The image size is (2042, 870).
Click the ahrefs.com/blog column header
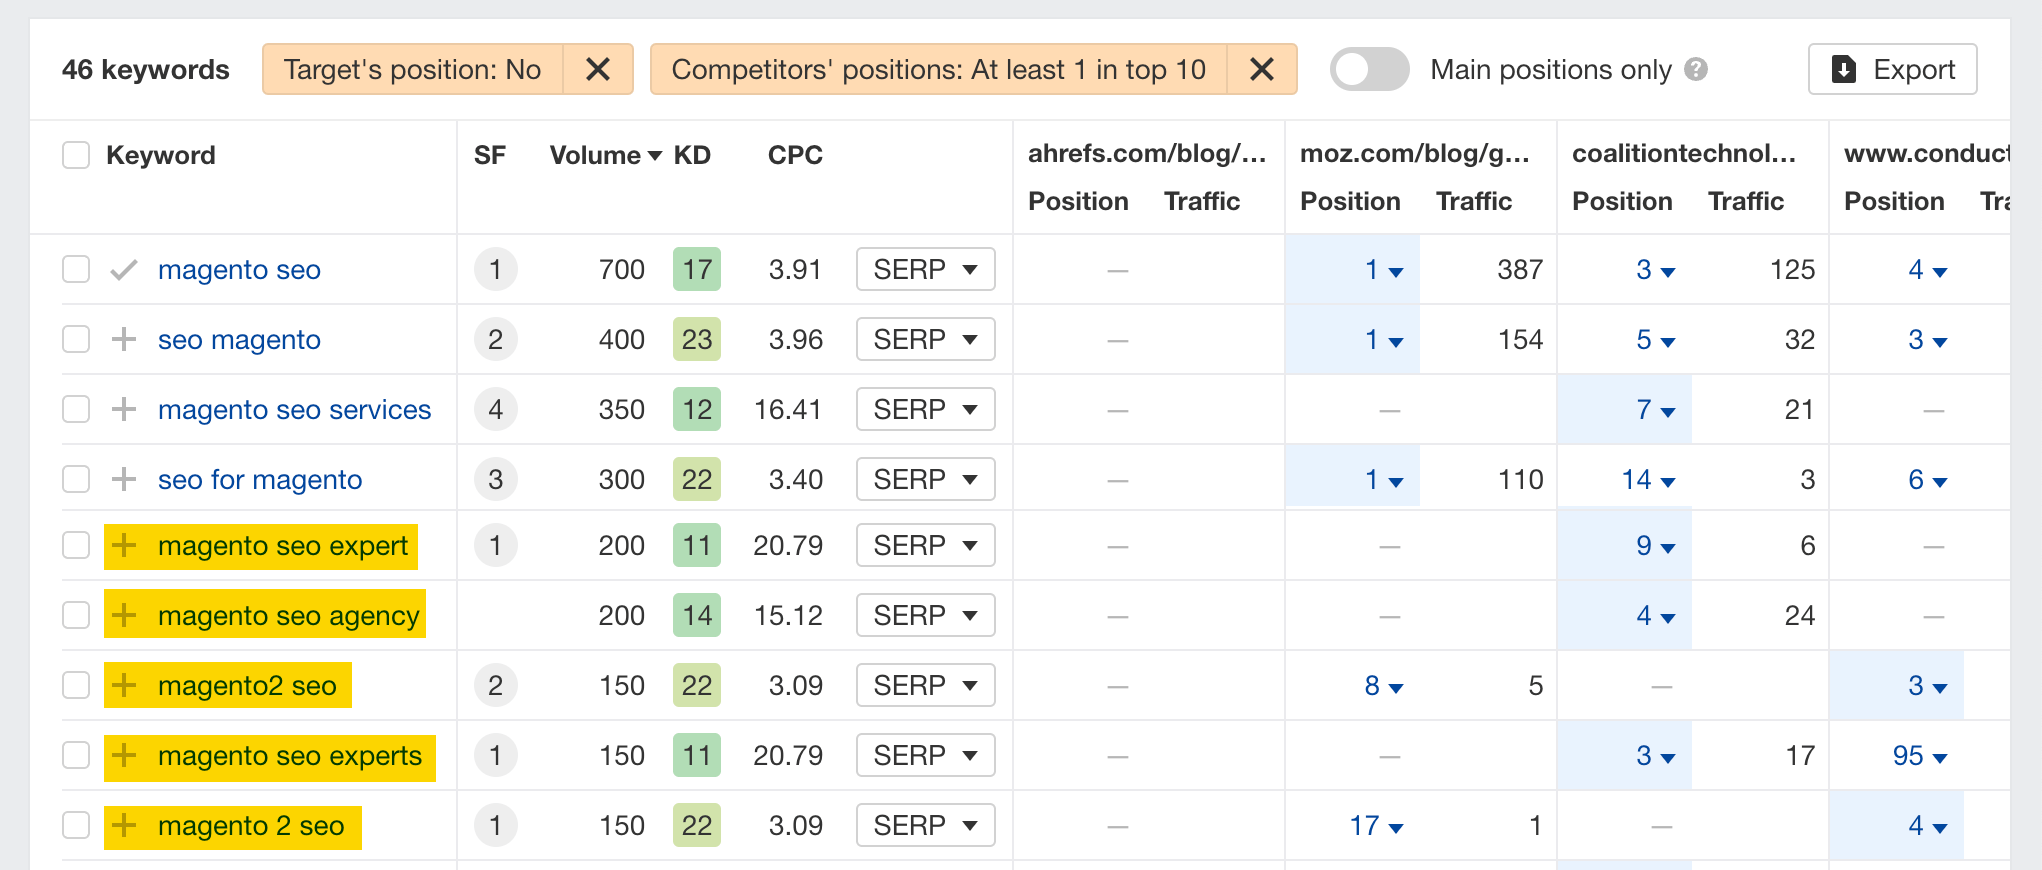[x=1147, y=153]
